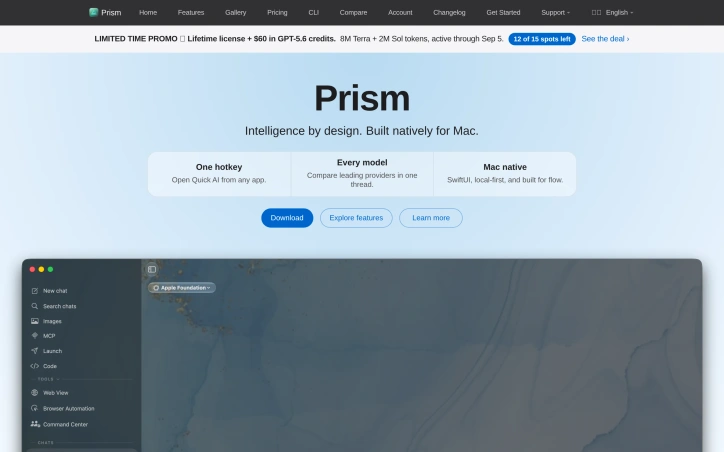Open the Features nav item
724x452 pixels.
[191, 12]
